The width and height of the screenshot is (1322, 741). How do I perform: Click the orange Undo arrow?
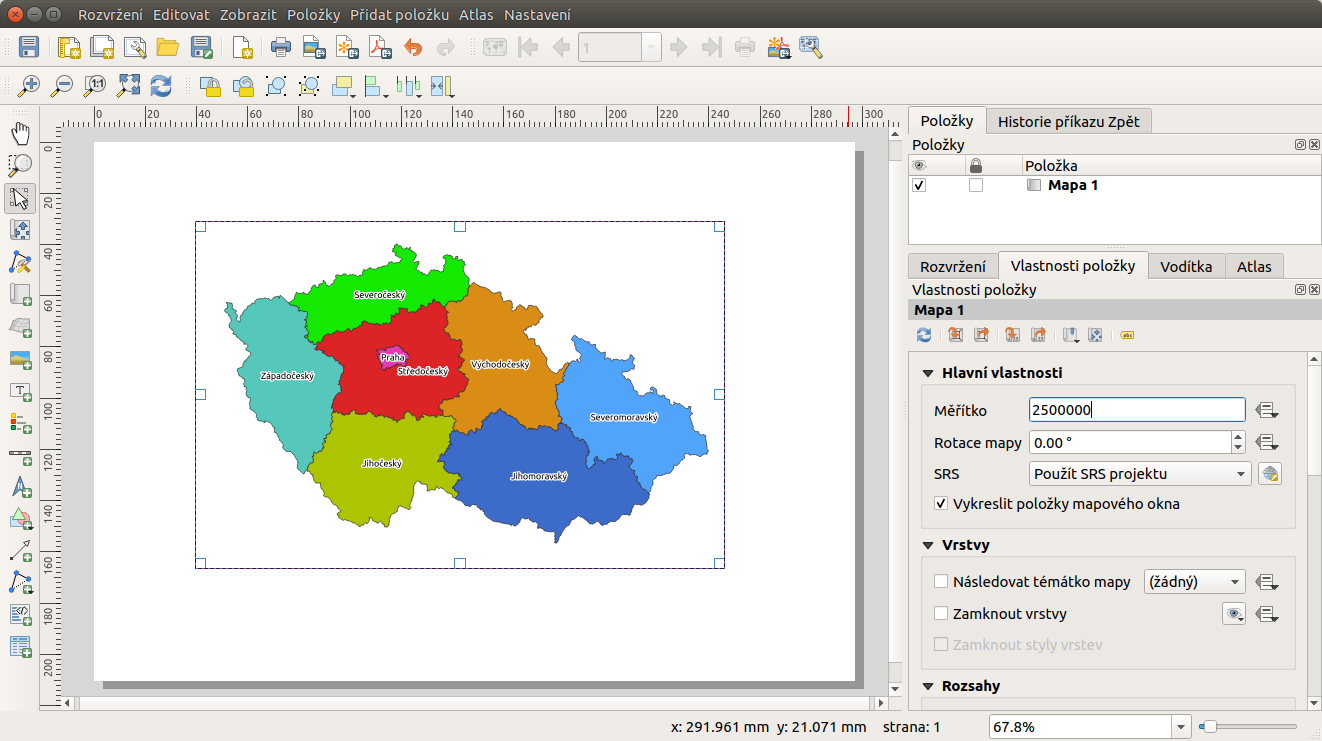(413, 47)
